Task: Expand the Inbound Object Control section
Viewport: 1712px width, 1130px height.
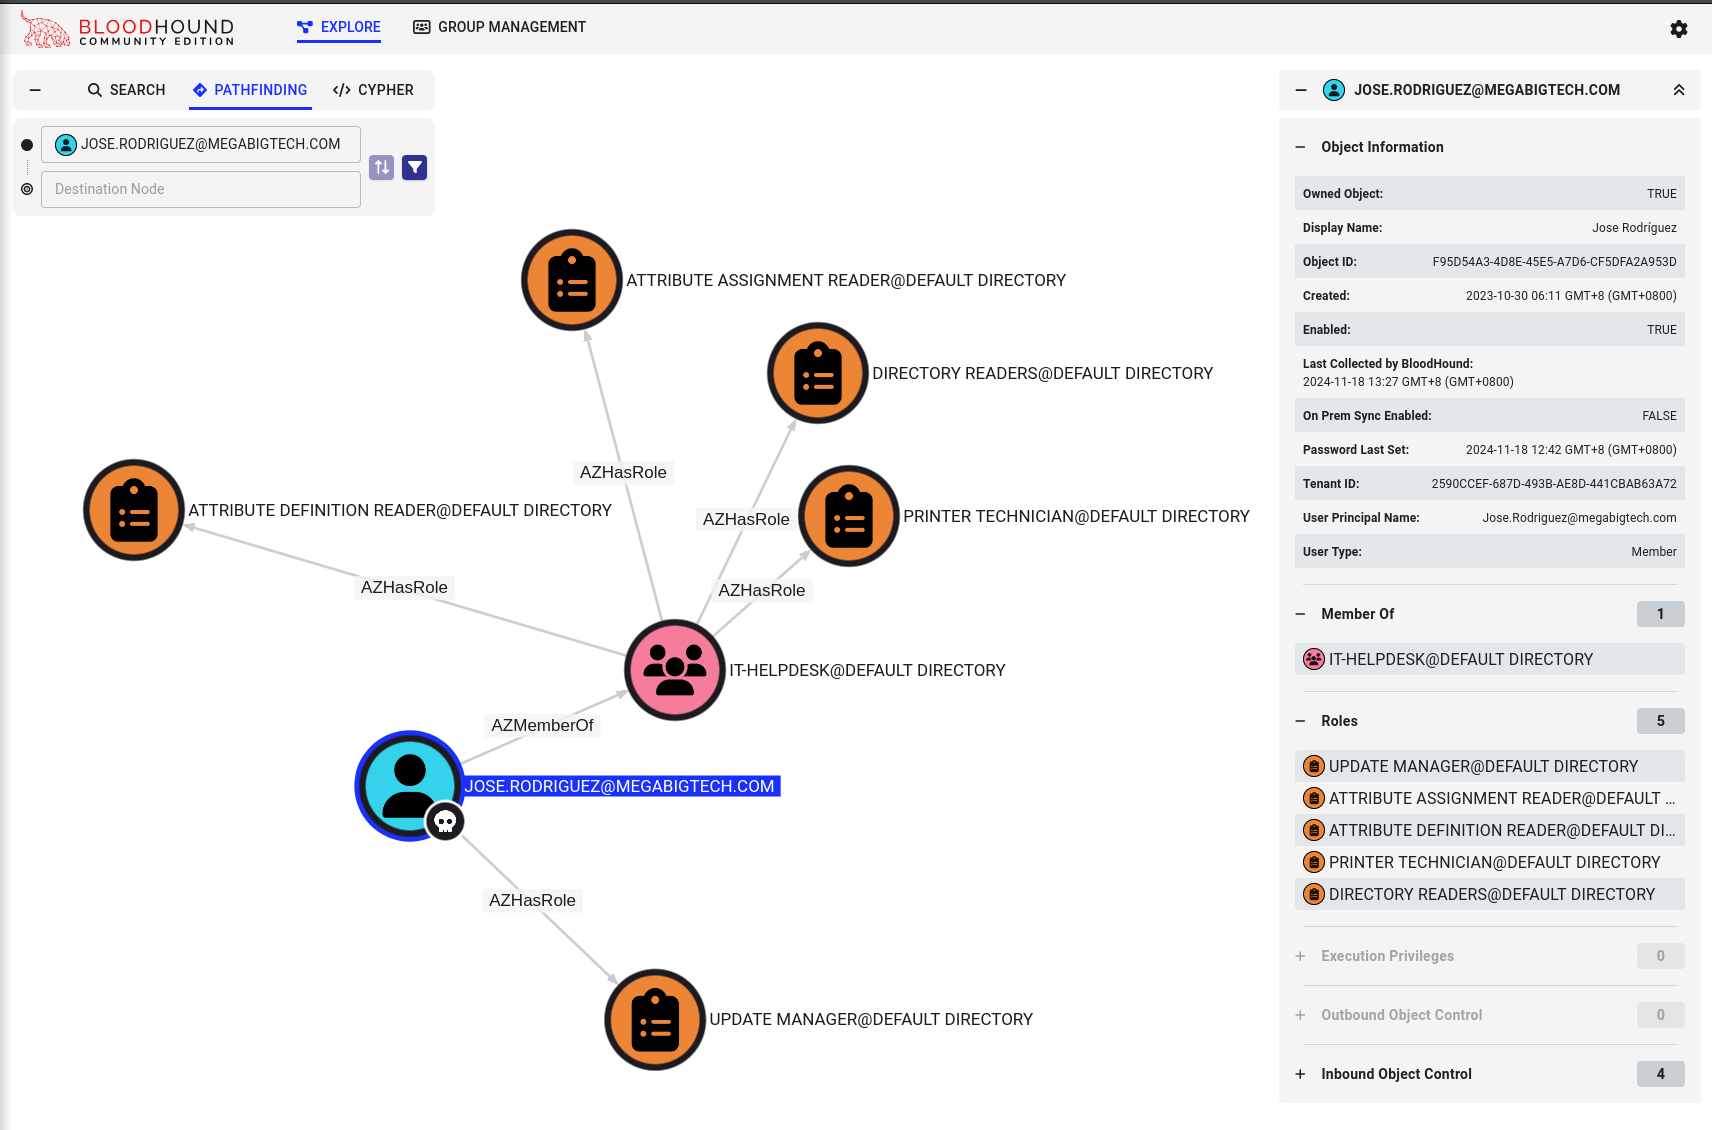Action: 1300,1074
